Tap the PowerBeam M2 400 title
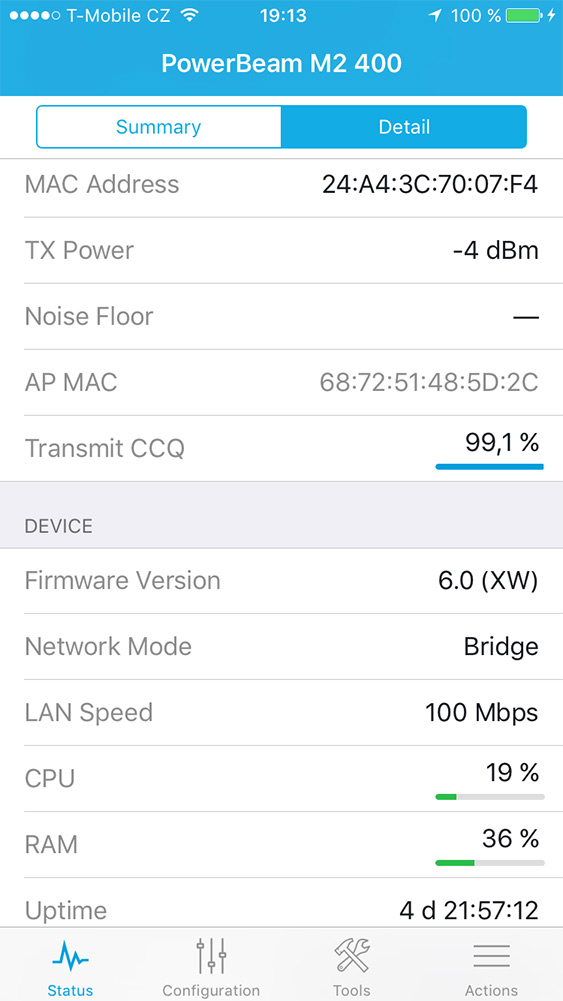 (x=282, y=64)
